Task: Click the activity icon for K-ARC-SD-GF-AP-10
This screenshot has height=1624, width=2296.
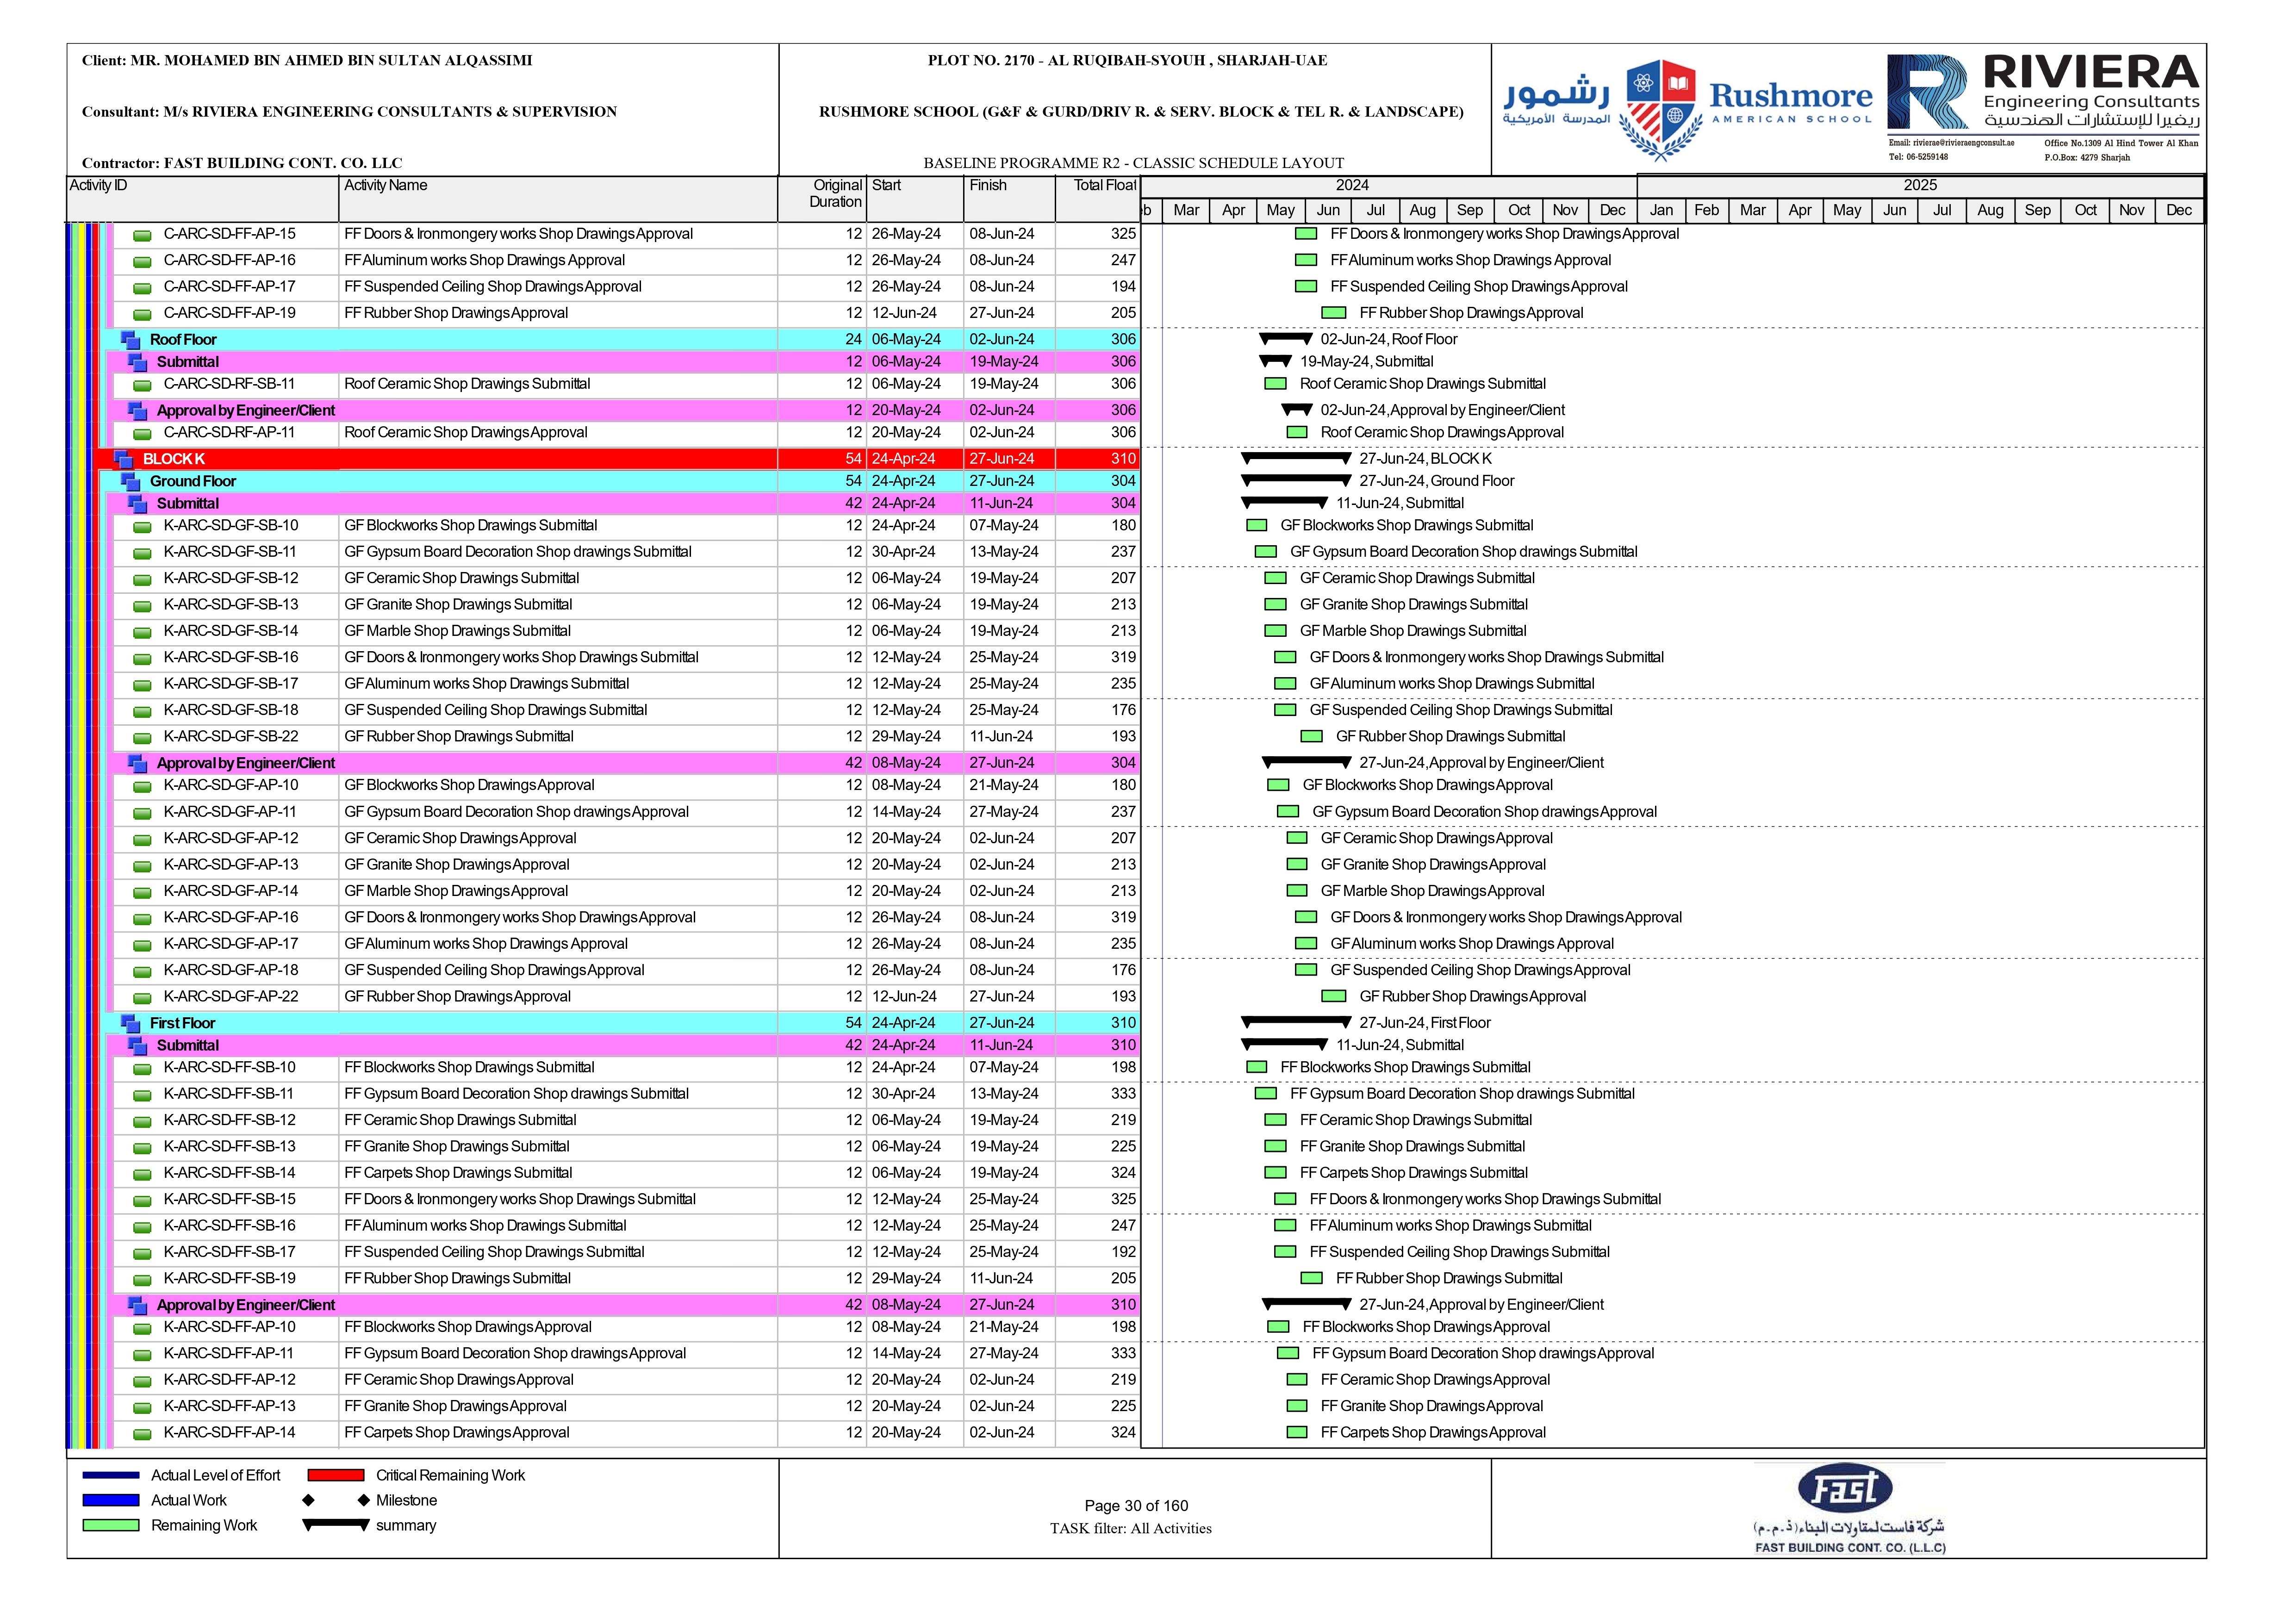Action: (143, 787)
